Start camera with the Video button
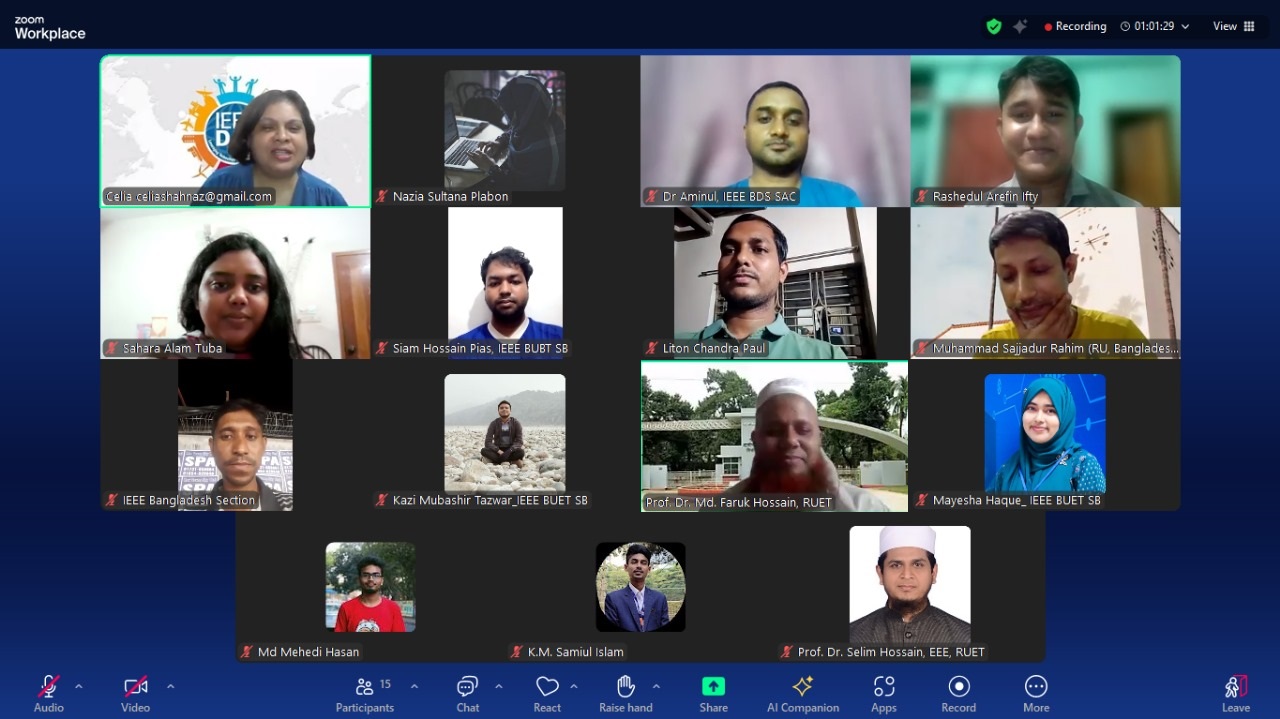 (135, 694)
